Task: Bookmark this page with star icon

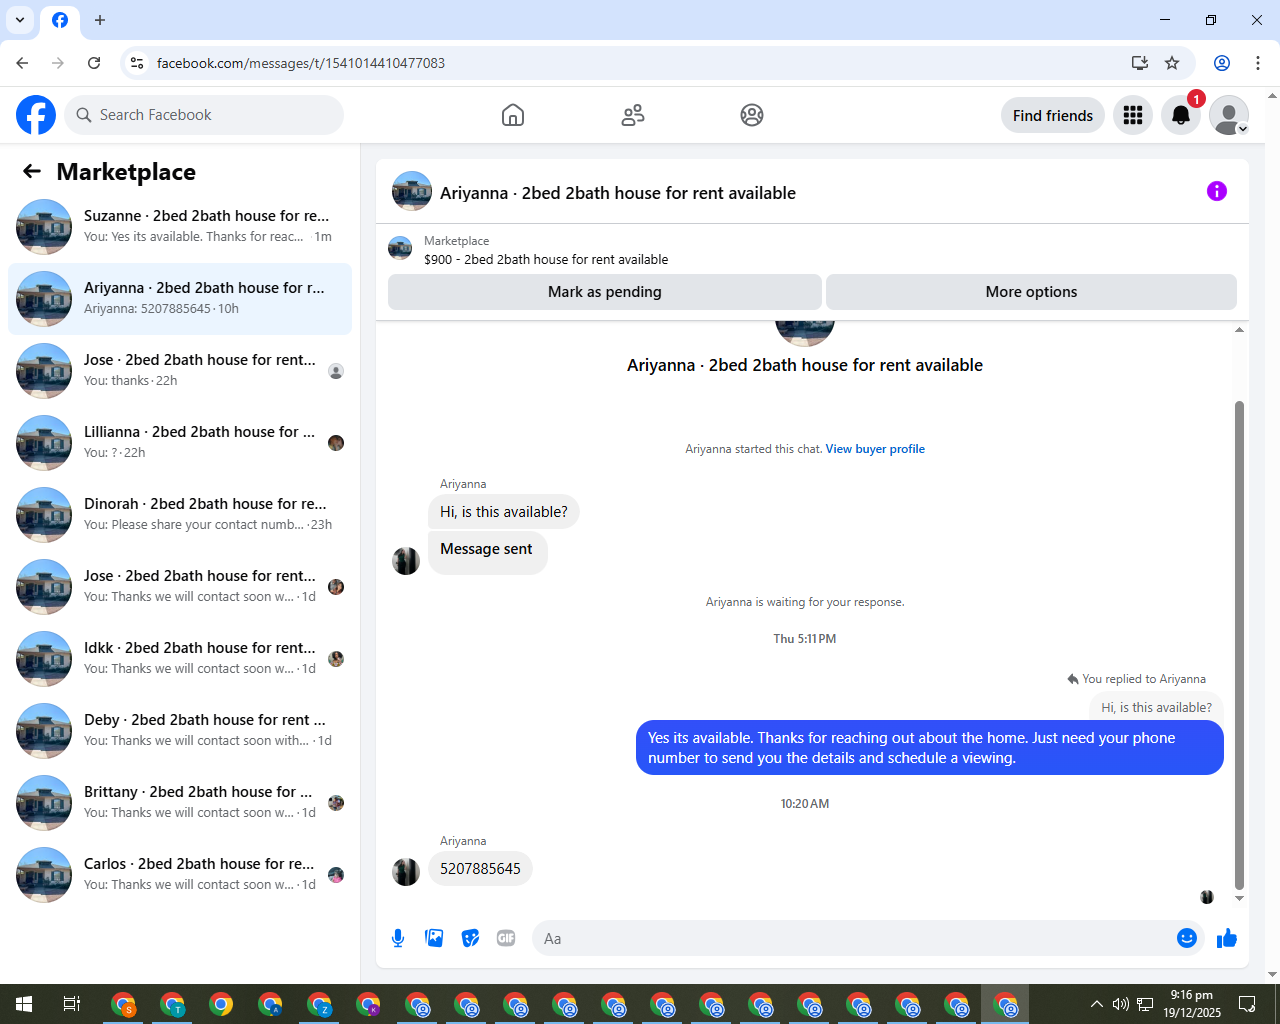Action: [x=1172, y=63]
